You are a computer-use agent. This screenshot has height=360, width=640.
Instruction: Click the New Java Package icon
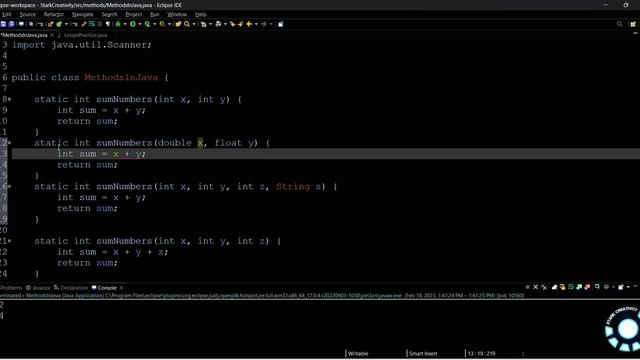point(50,24)
